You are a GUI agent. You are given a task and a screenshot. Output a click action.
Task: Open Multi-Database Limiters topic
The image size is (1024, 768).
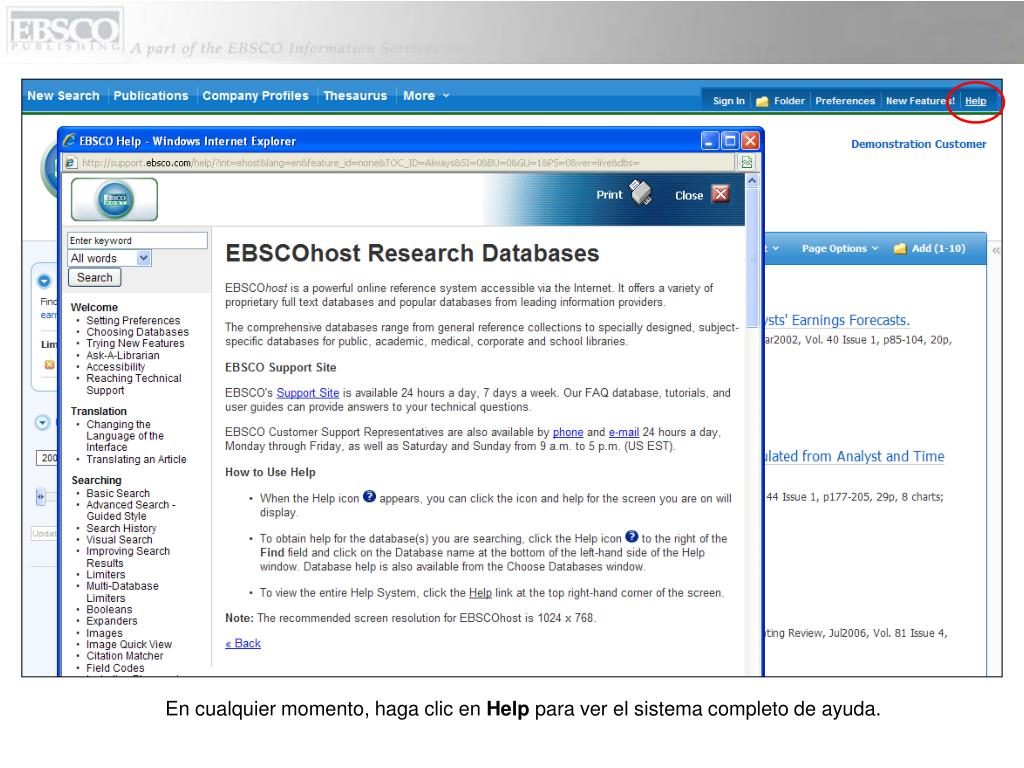(x=122, y=592)
